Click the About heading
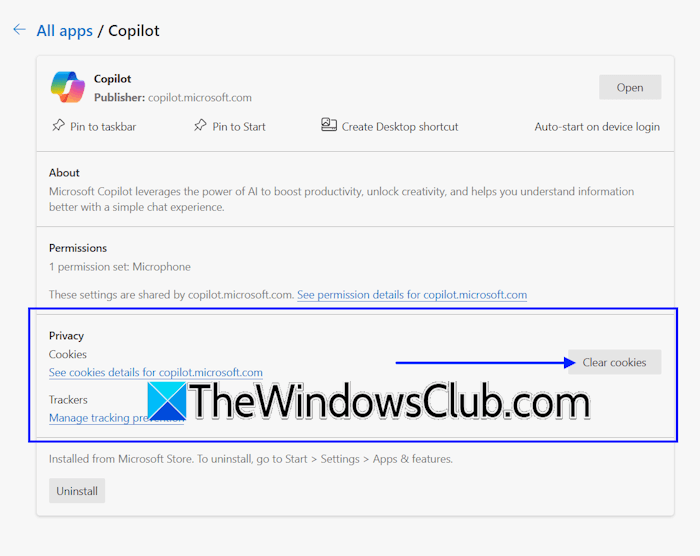 click(x=64, y=173)
